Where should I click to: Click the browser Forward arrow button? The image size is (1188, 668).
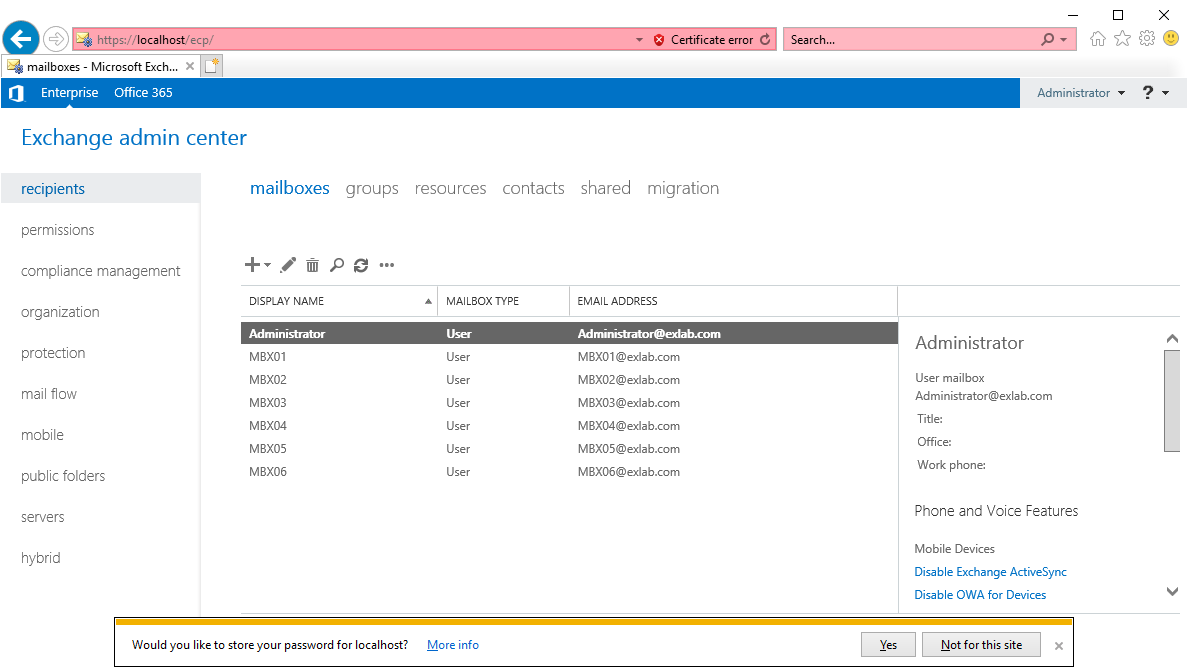tap(55, 39)
